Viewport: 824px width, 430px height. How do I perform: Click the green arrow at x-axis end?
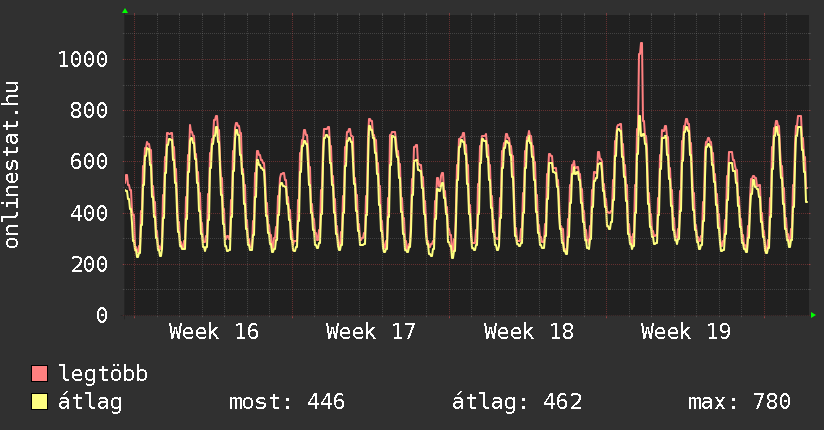pos(813,315)
